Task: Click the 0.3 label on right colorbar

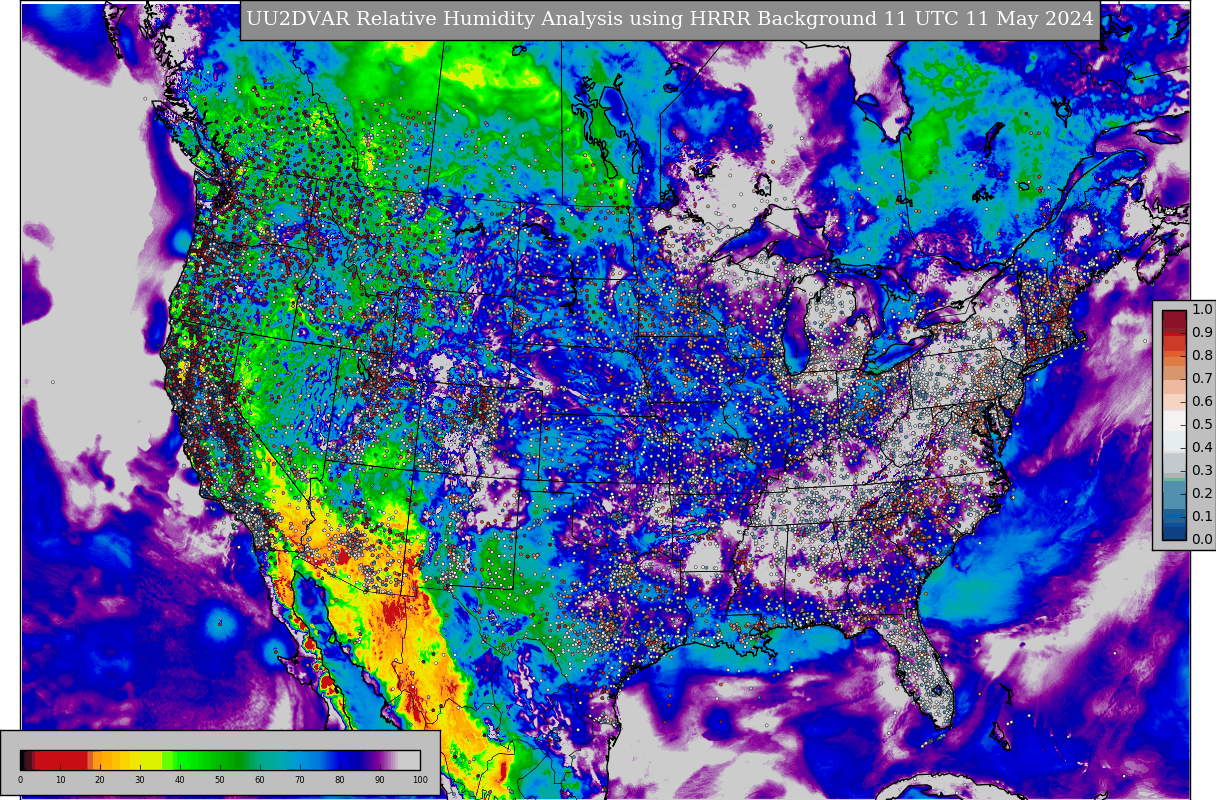Action: point(1202,470)
